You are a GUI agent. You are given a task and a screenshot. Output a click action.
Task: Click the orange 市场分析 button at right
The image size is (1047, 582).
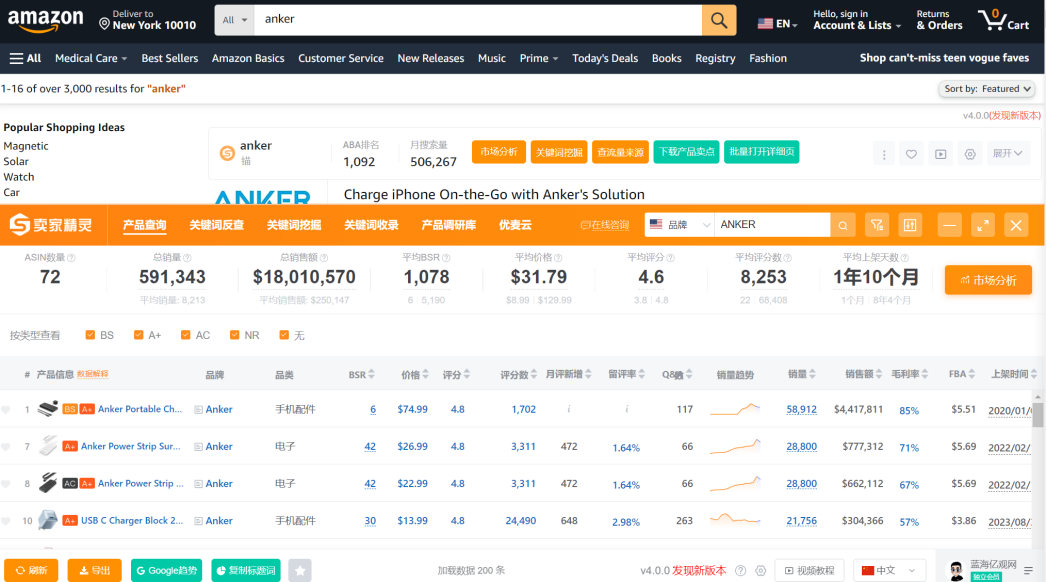987,280
